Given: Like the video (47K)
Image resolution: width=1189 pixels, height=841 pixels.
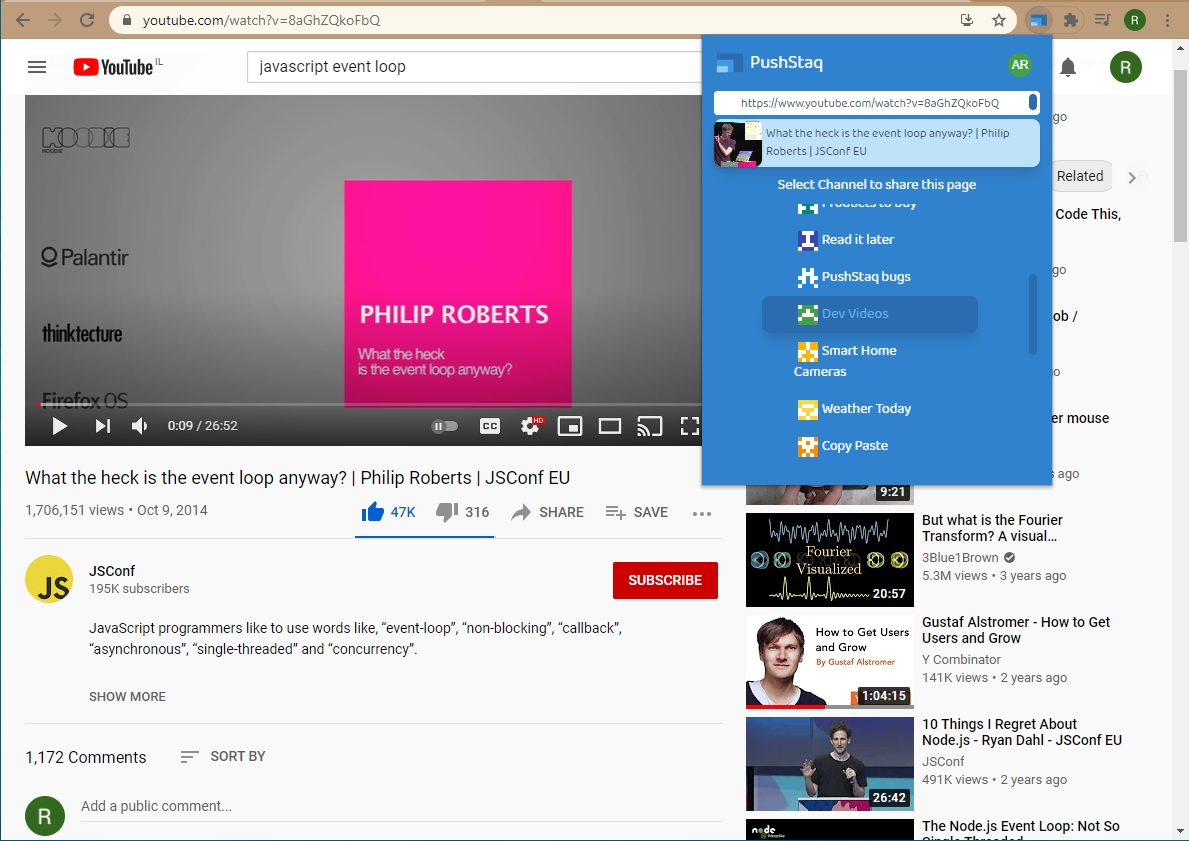Looking at the screenshot, I should tap(388, 513).
